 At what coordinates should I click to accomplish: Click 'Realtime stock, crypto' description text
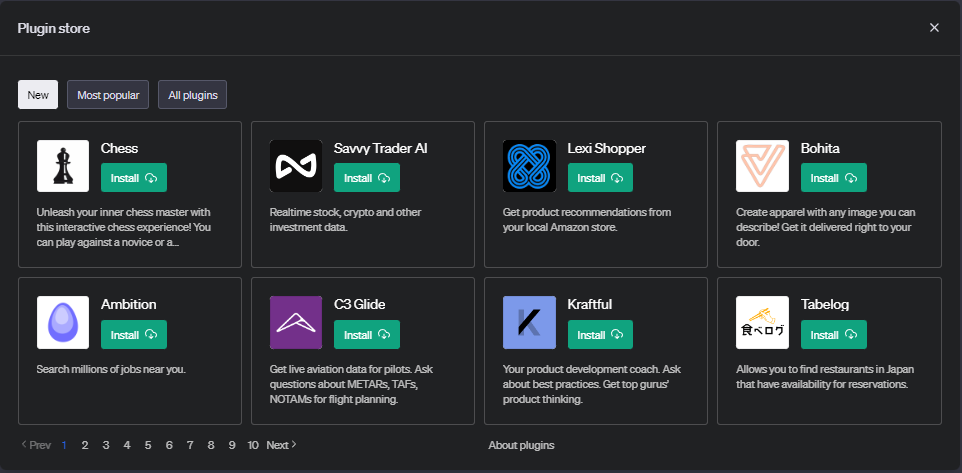[346, 220]
